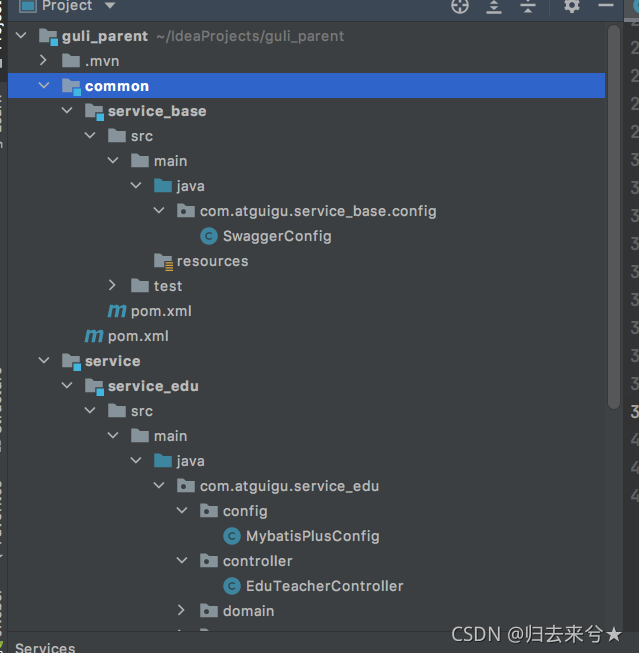Hide the Project tool window with minus icon
Image resolution: width=639 pixels, height=653 pixels.
tap(606, 5)
